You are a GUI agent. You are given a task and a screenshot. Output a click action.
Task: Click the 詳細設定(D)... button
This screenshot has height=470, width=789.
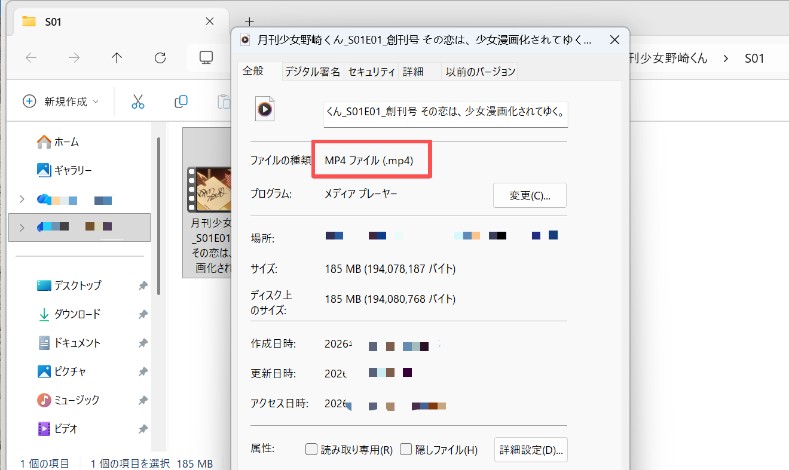(x=531, y=450)
